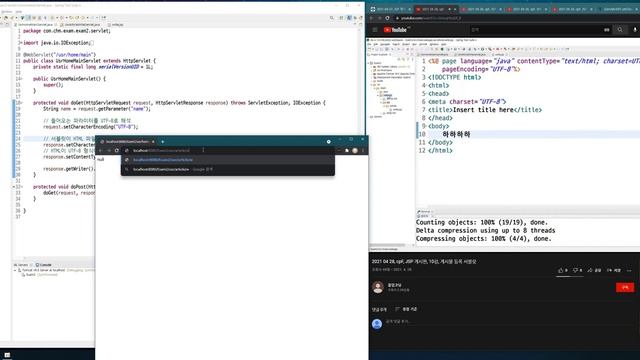Click the '하하하하' text in JSP editor
The height and width of the screenshot is (360, 640).
coord(456,134)
